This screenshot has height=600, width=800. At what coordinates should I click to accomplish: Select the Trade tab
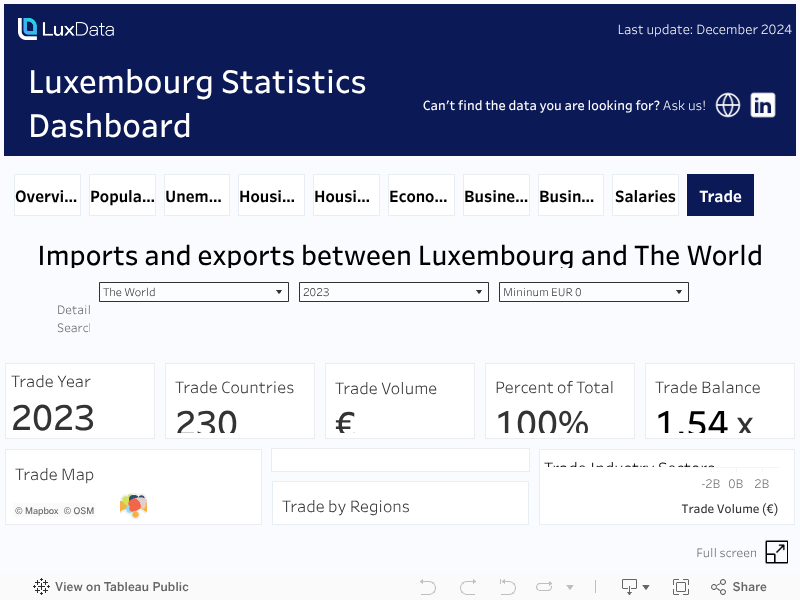tap(720, 196)
